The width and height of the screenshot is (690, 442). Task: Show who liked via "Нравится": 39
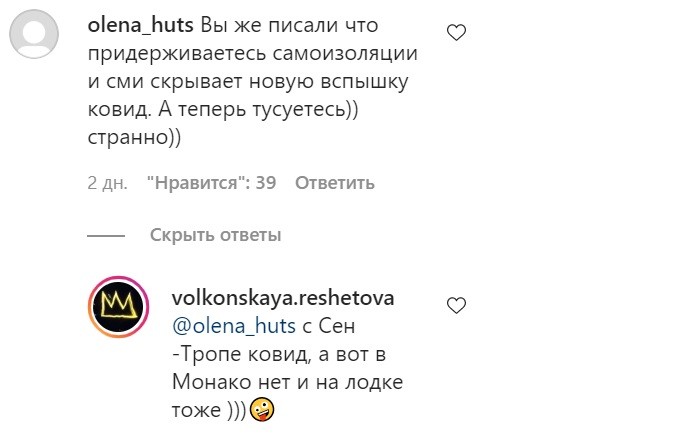(211, 183)
